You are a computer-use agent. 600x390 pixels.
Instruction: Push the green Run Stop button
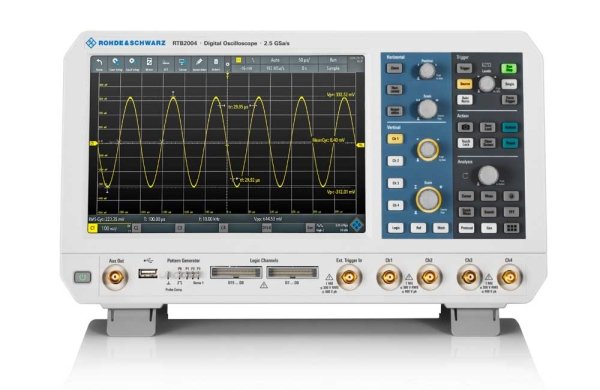click(509, 69)
